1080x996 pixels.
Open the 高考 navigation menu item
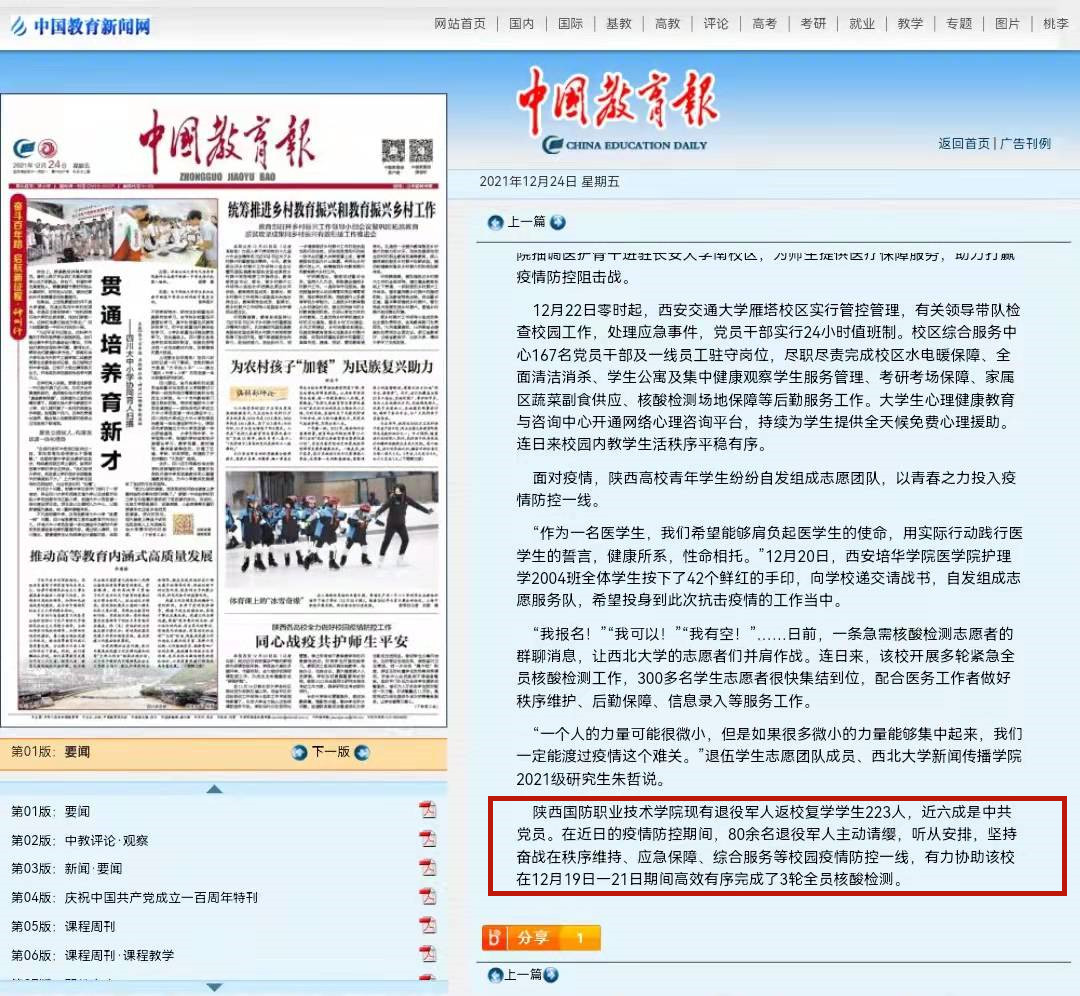coord(764,24)
